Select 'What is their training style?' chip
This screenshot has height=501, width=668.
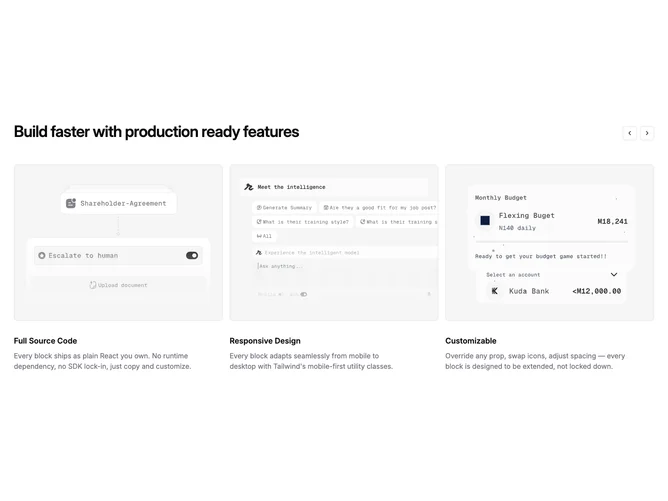coord(302,222)
